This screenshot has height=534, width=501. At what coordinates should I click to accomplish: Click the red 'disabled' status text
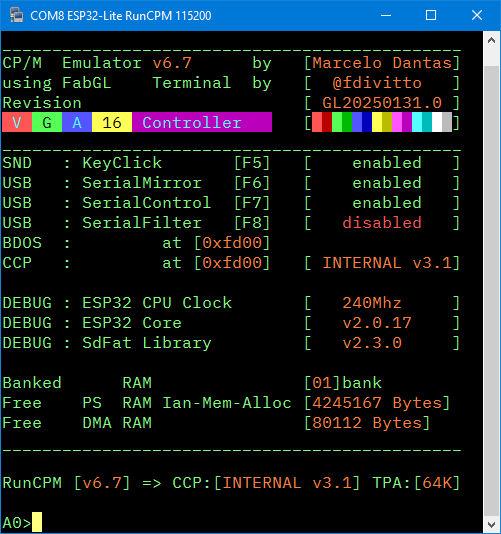(382, 223)
